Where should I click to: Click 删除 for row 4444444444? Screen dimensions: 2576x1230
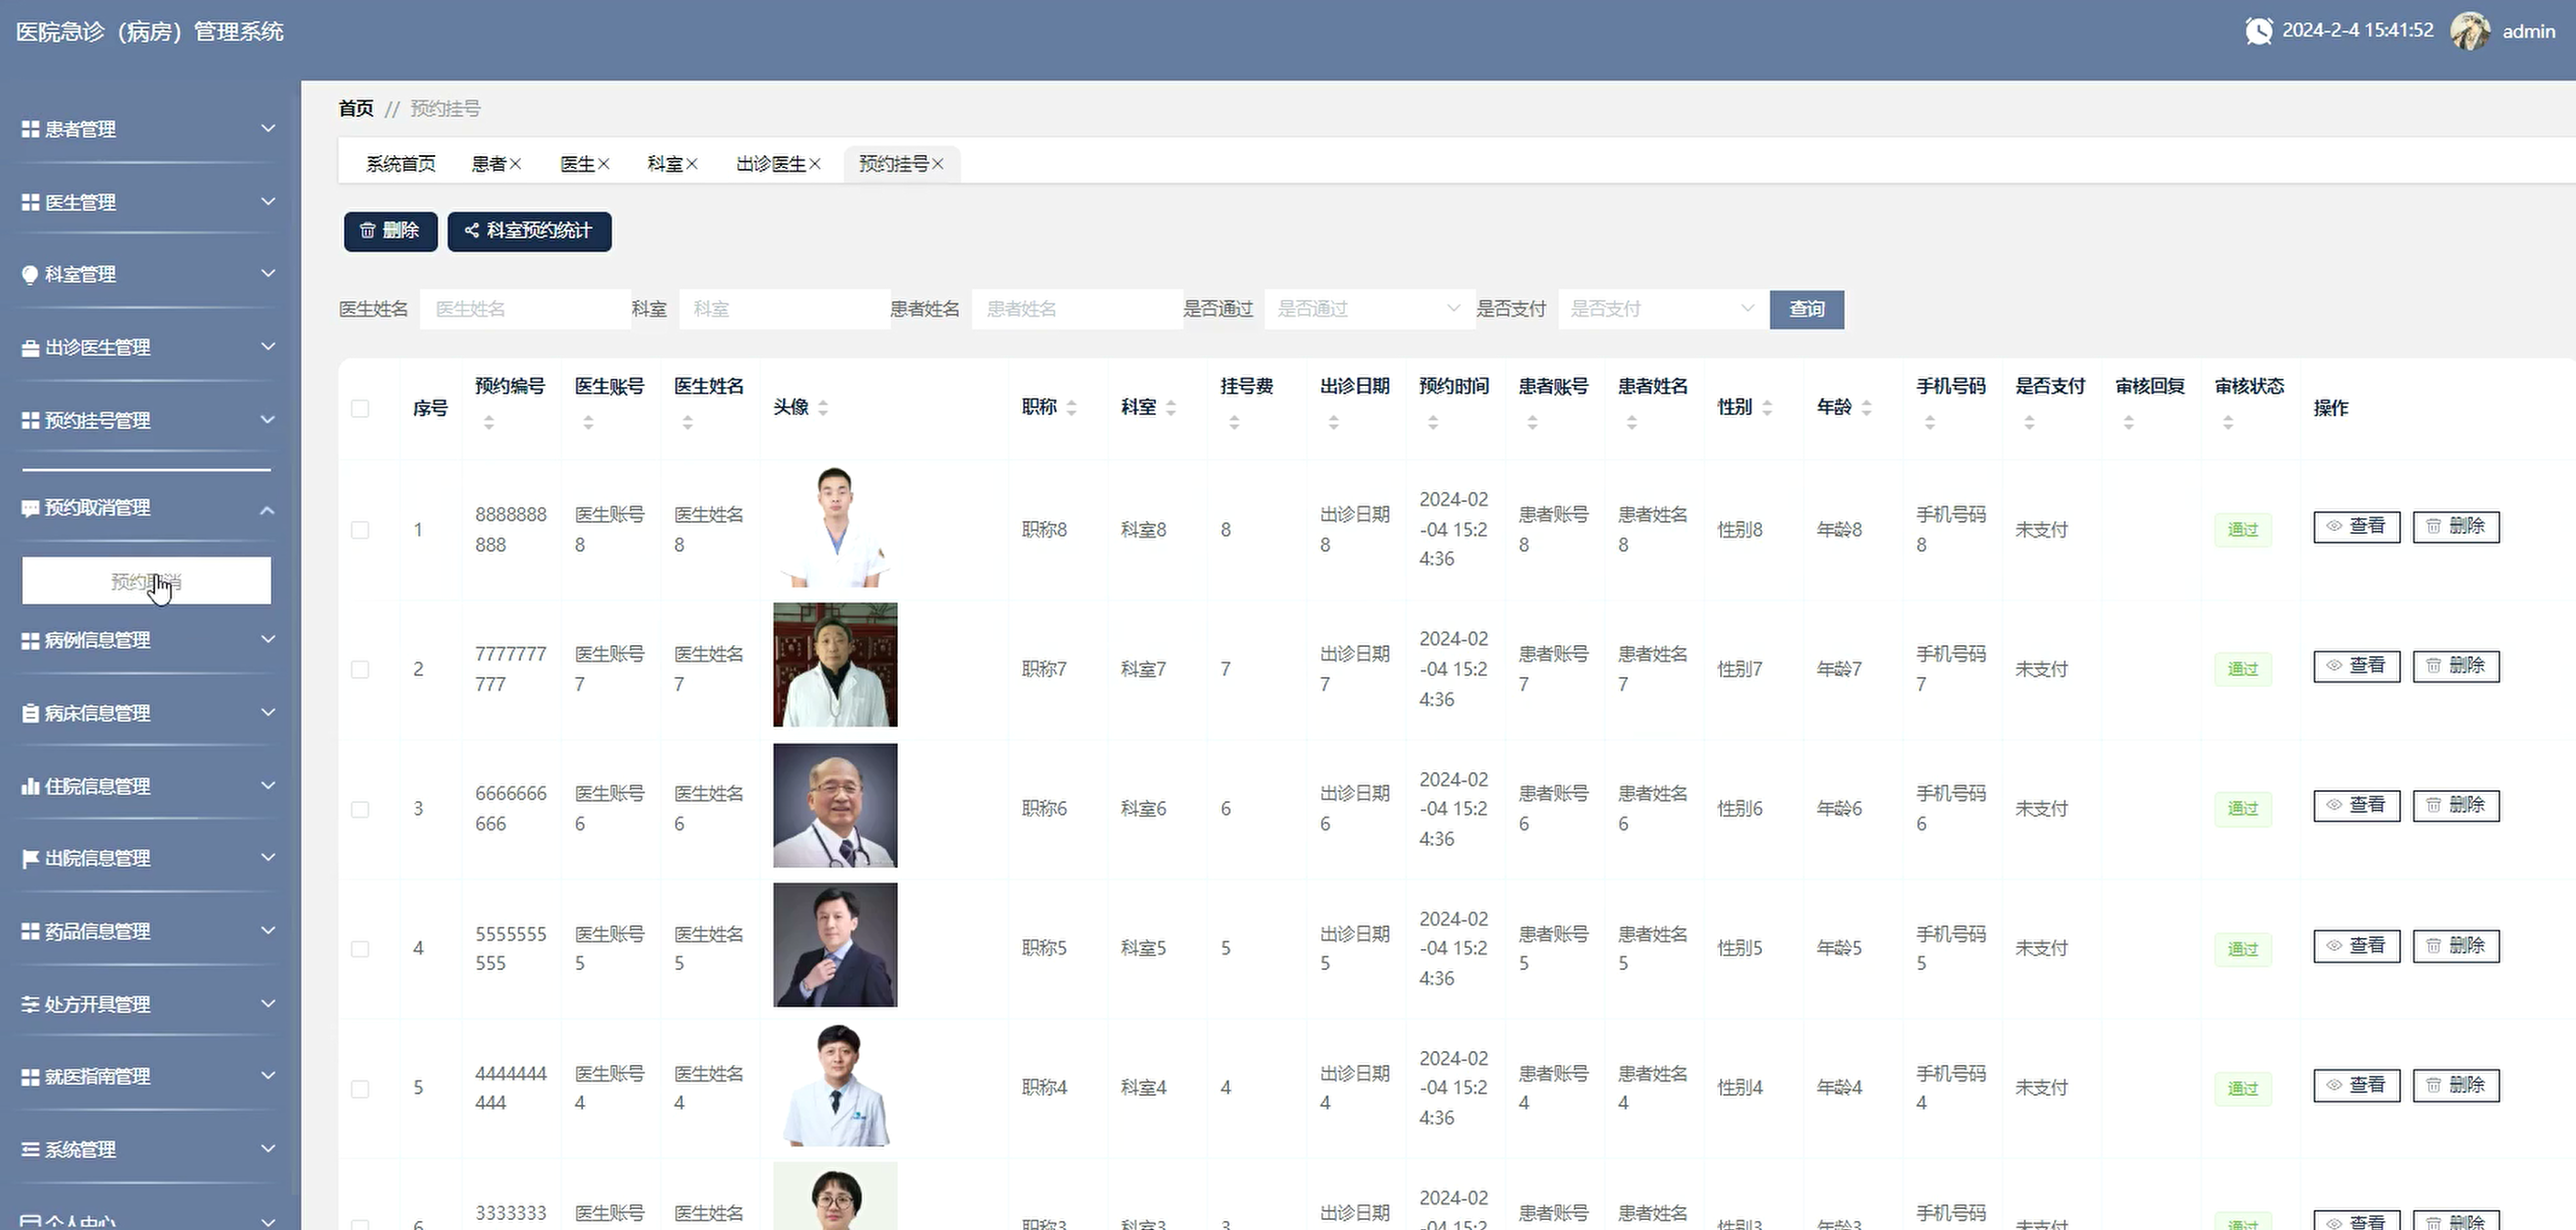pos(2456,1085)
